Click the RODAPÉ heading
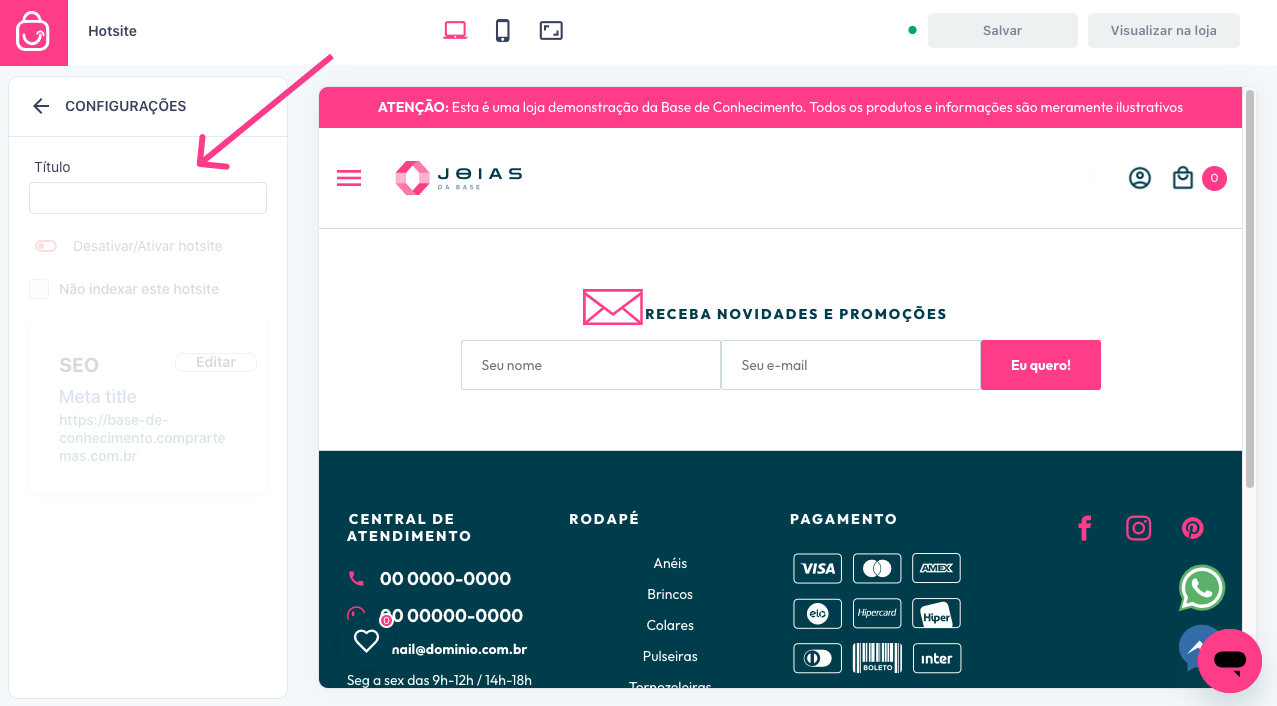 (x=604, y=519)
